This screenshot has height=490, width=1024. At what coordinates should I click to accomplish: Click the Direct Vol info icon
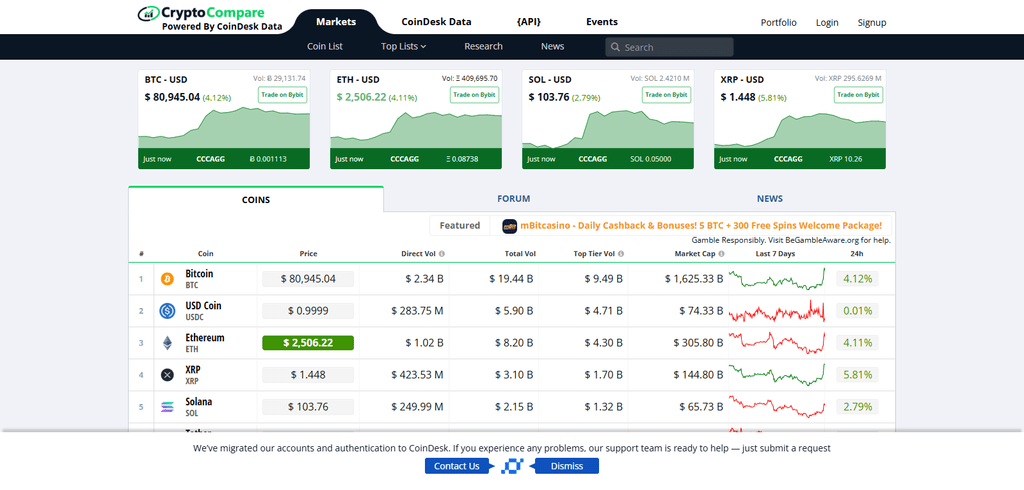441,254
